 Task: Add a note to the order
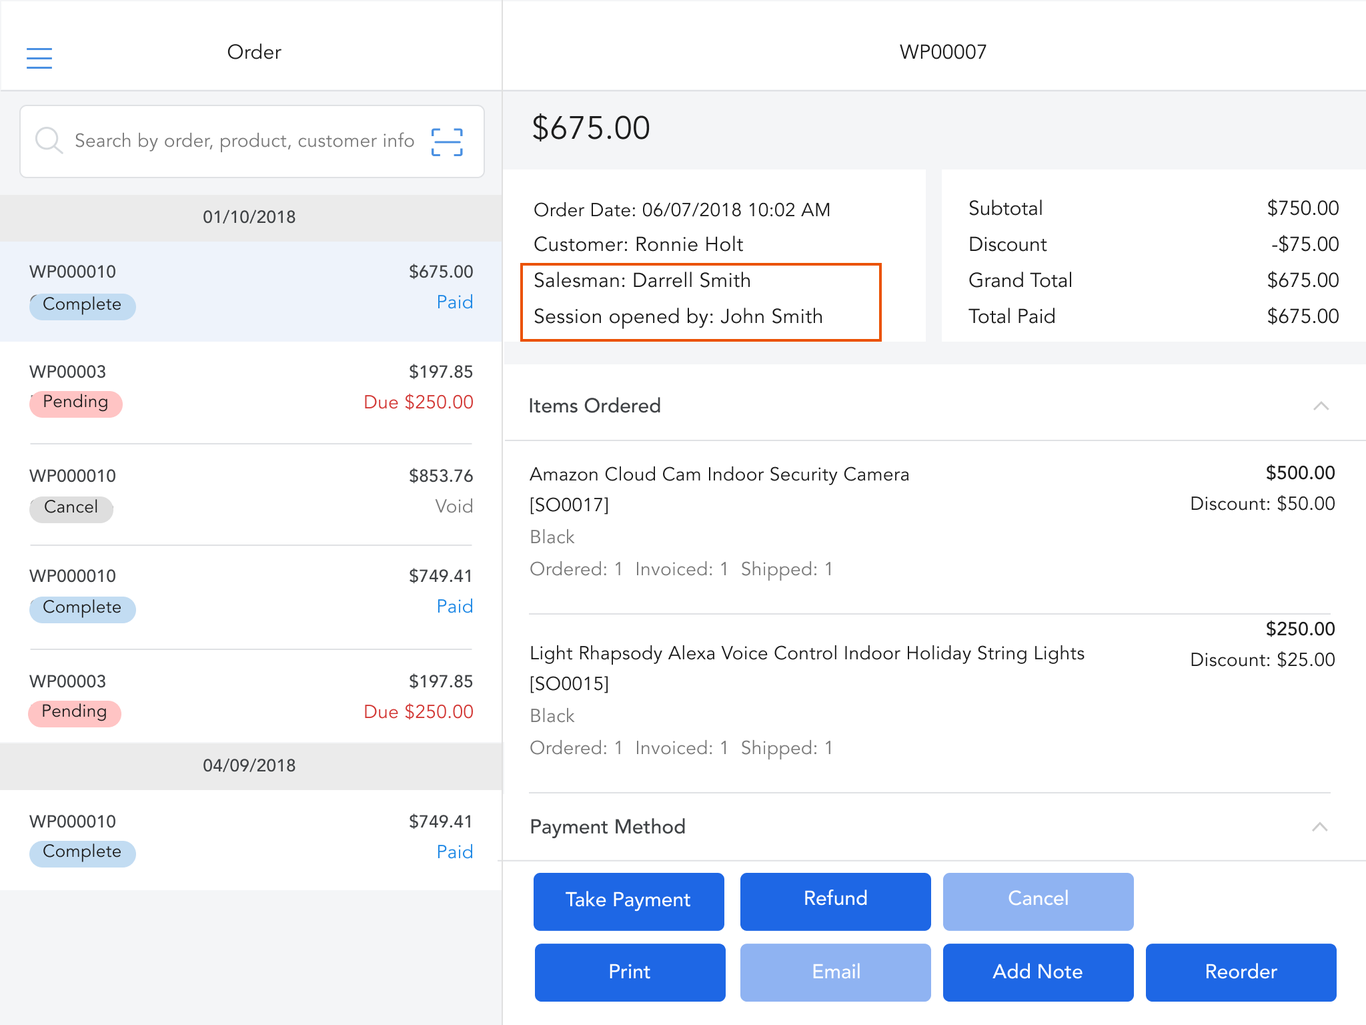(x=1037, y=972)
